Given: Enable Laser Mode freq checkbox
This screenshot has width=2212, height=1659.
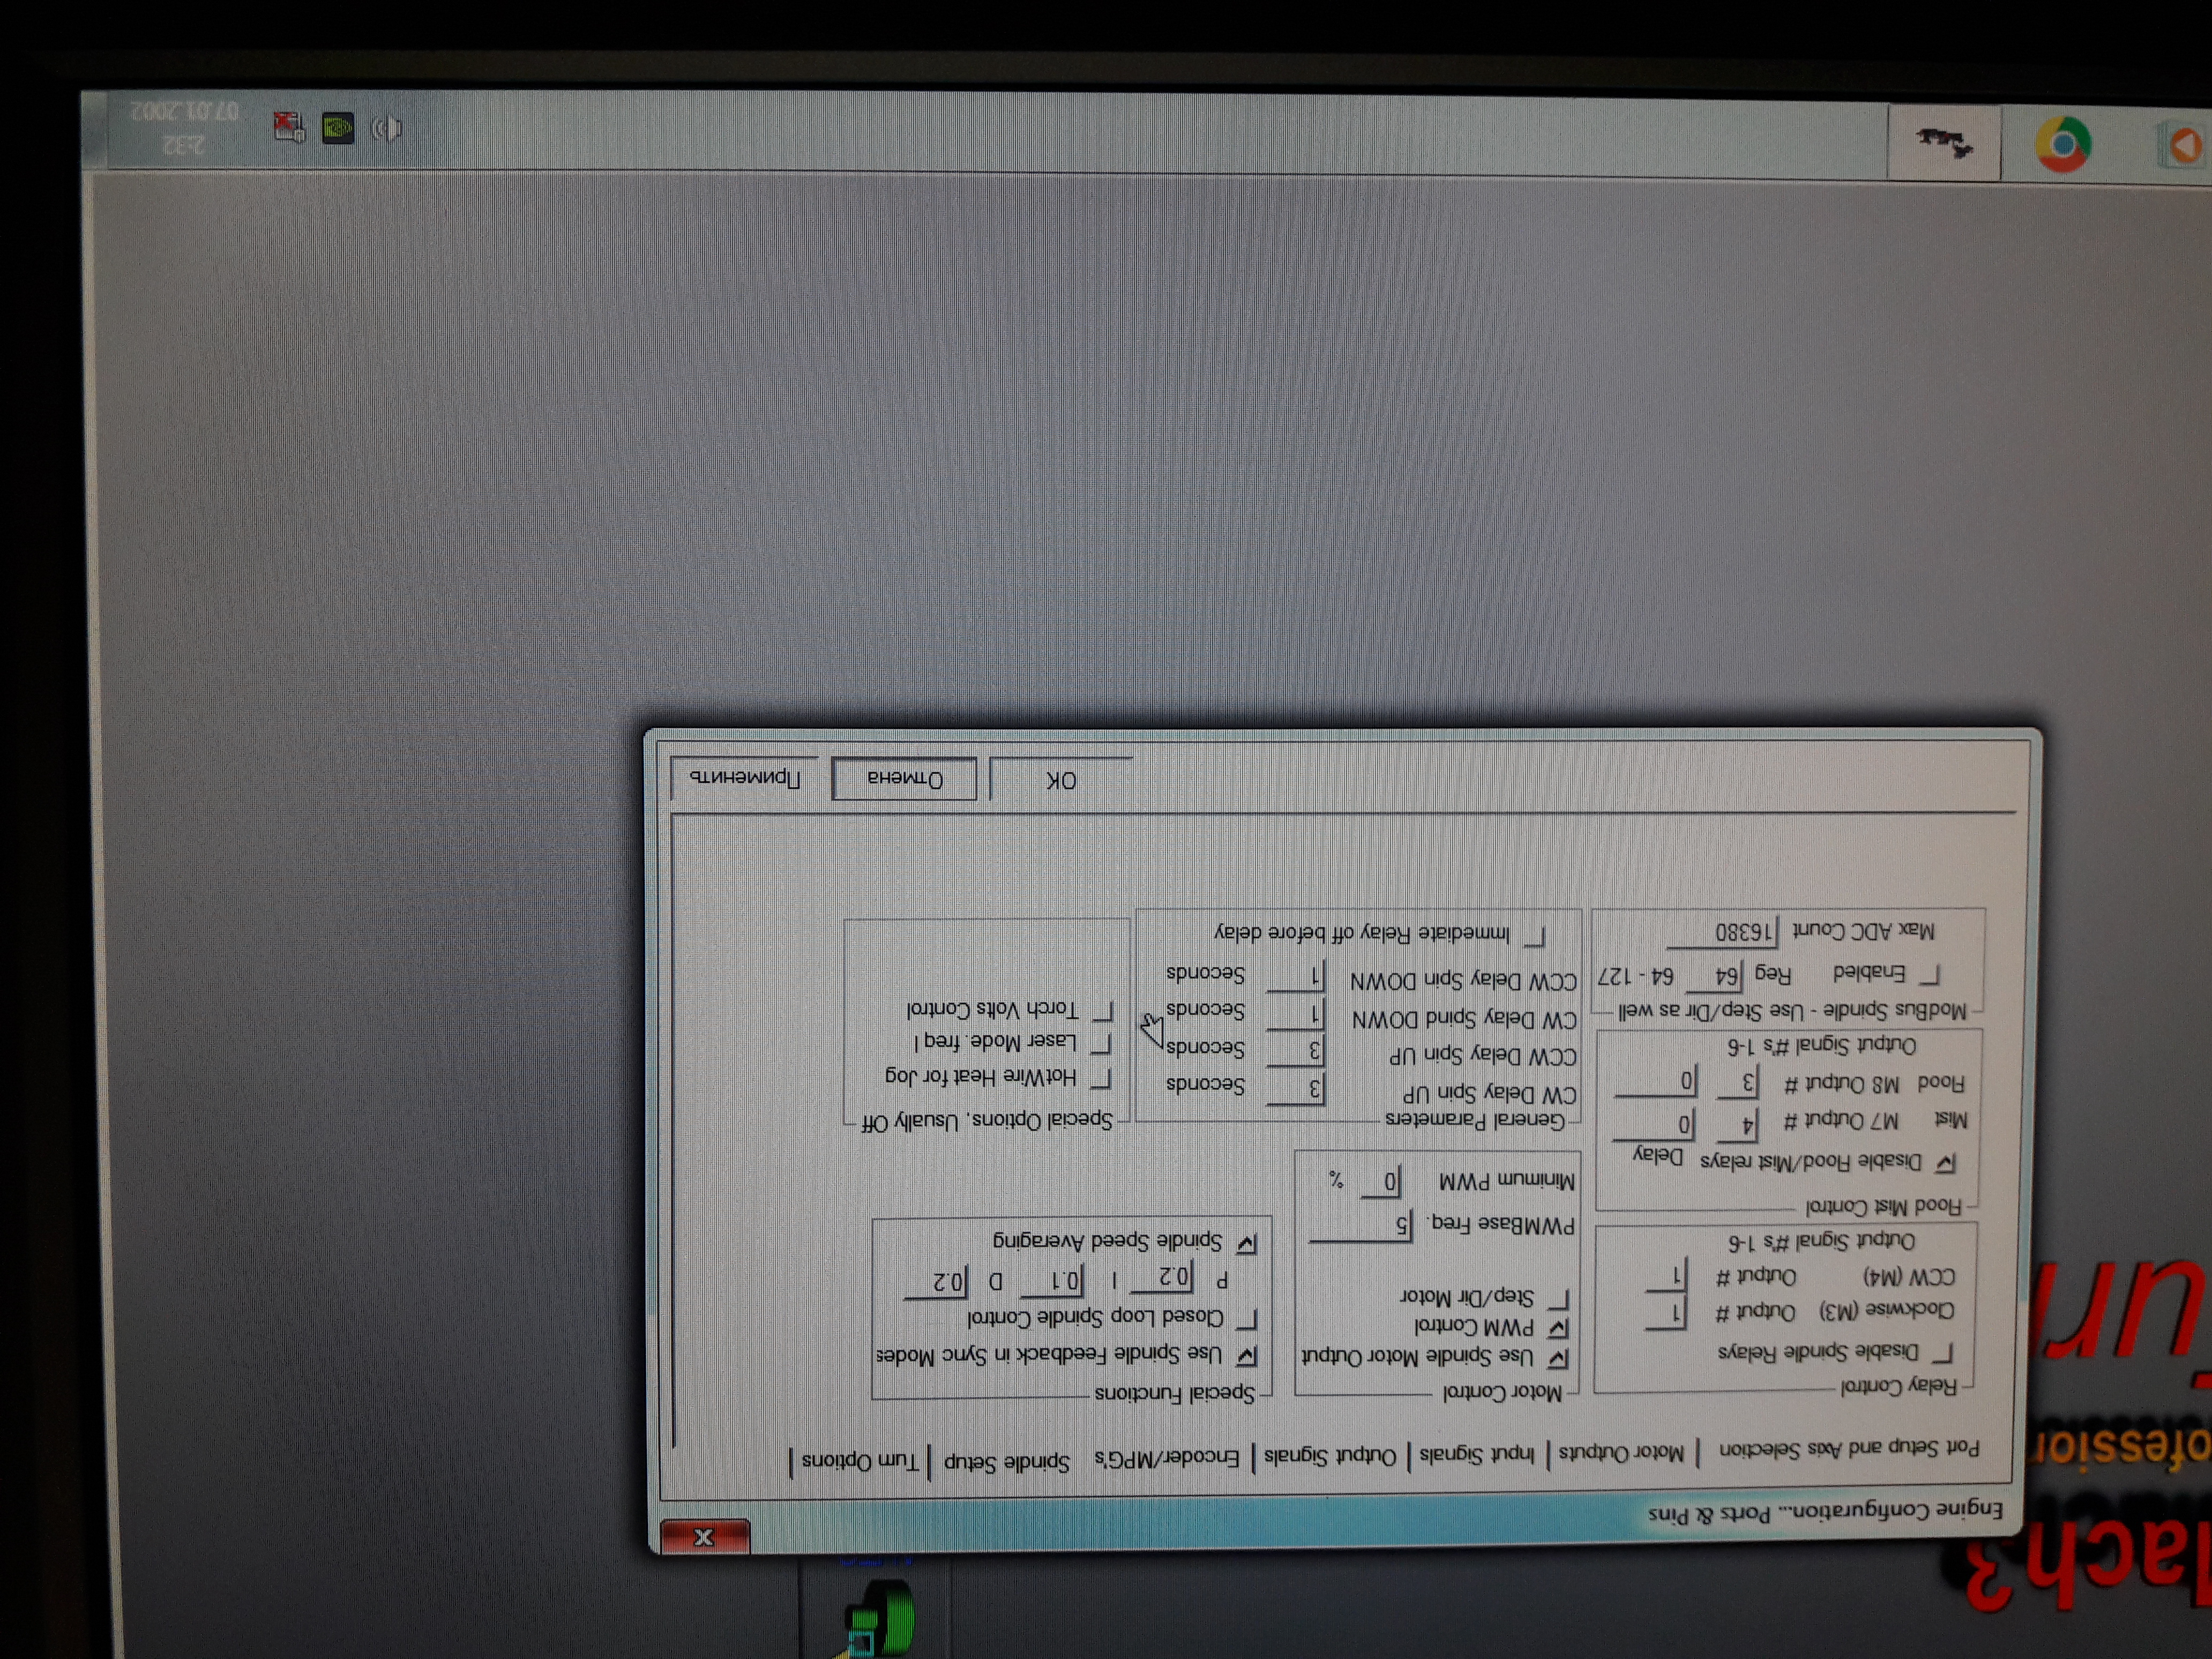Looking at the screenshot, I should point(1101,1044).
